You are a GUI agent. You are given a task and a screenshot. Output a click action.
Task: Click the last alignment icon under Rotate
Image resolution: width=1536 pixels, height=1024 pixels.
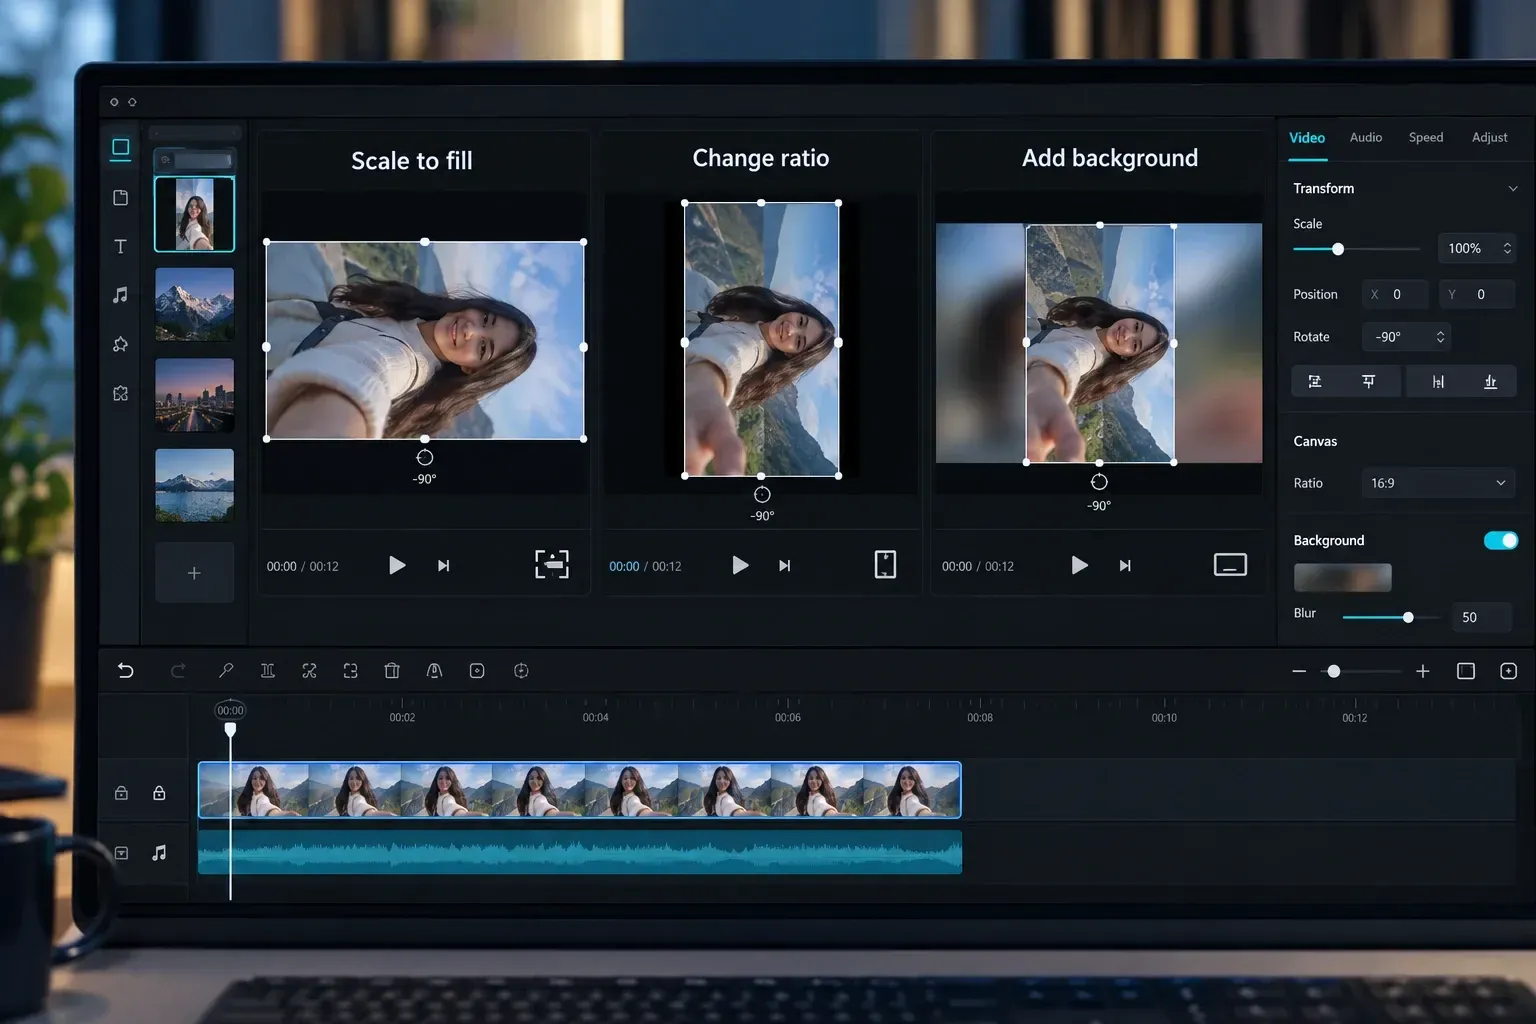point(1490,381)
